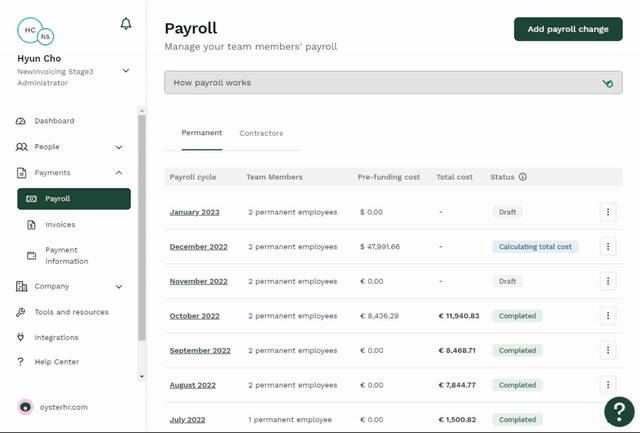Expand the account switcher chevron
Image resolution: width=640 pixels, height=433 pixels.
pyautogui.click(x=126, y=71)
